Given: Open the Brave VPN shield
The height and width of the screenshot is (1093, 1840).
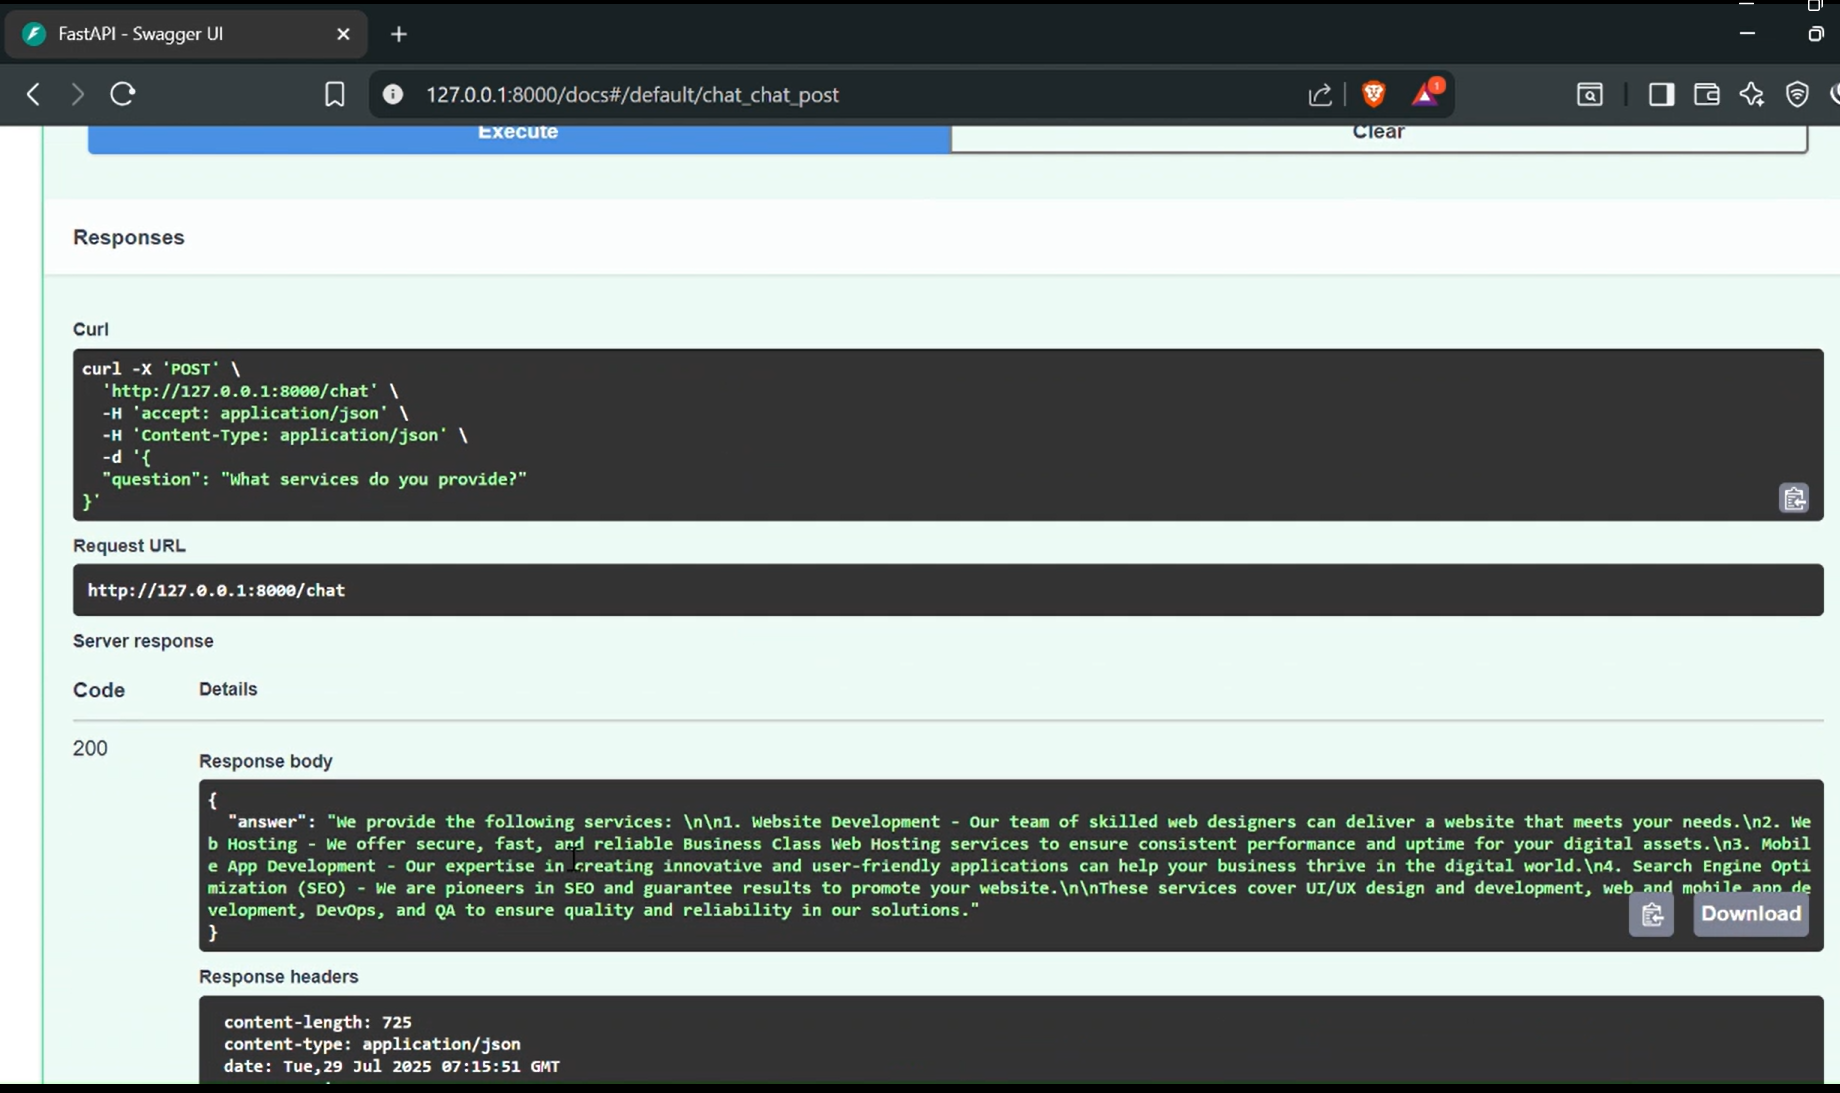Looking at the screenshot, I should 1798,94.
